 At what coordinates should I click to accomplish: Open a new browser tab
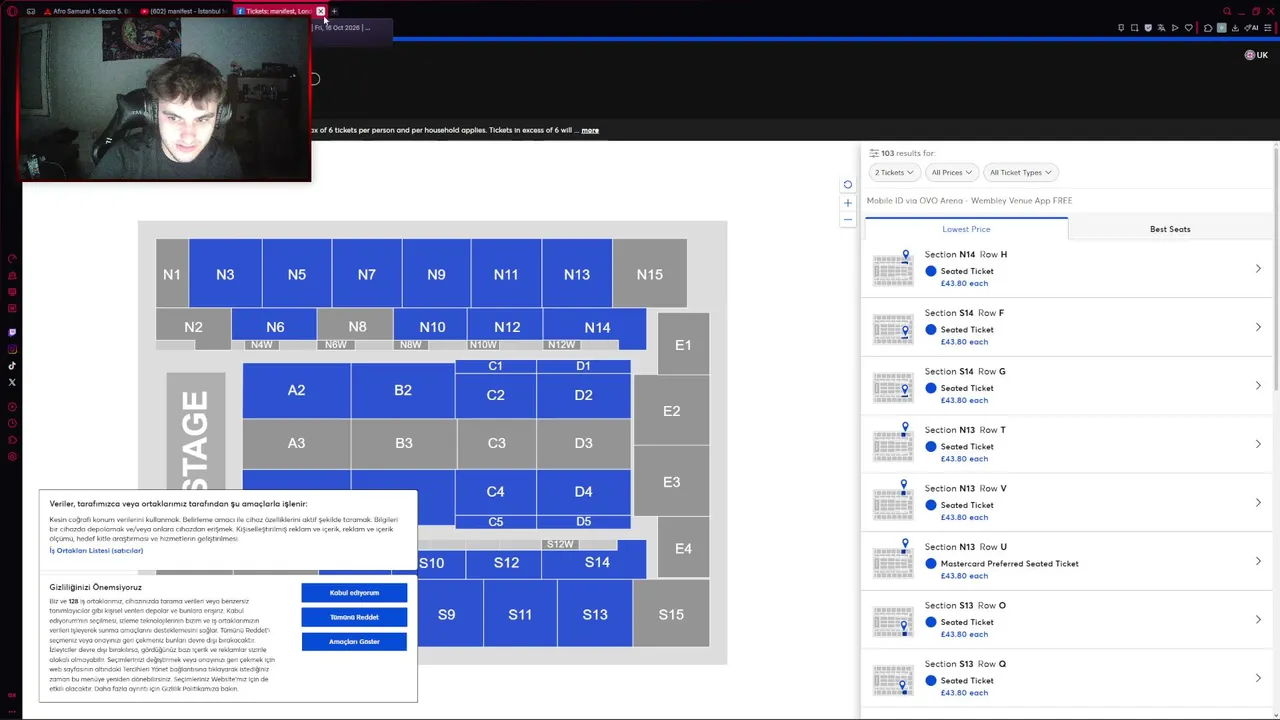click(334, 11)
